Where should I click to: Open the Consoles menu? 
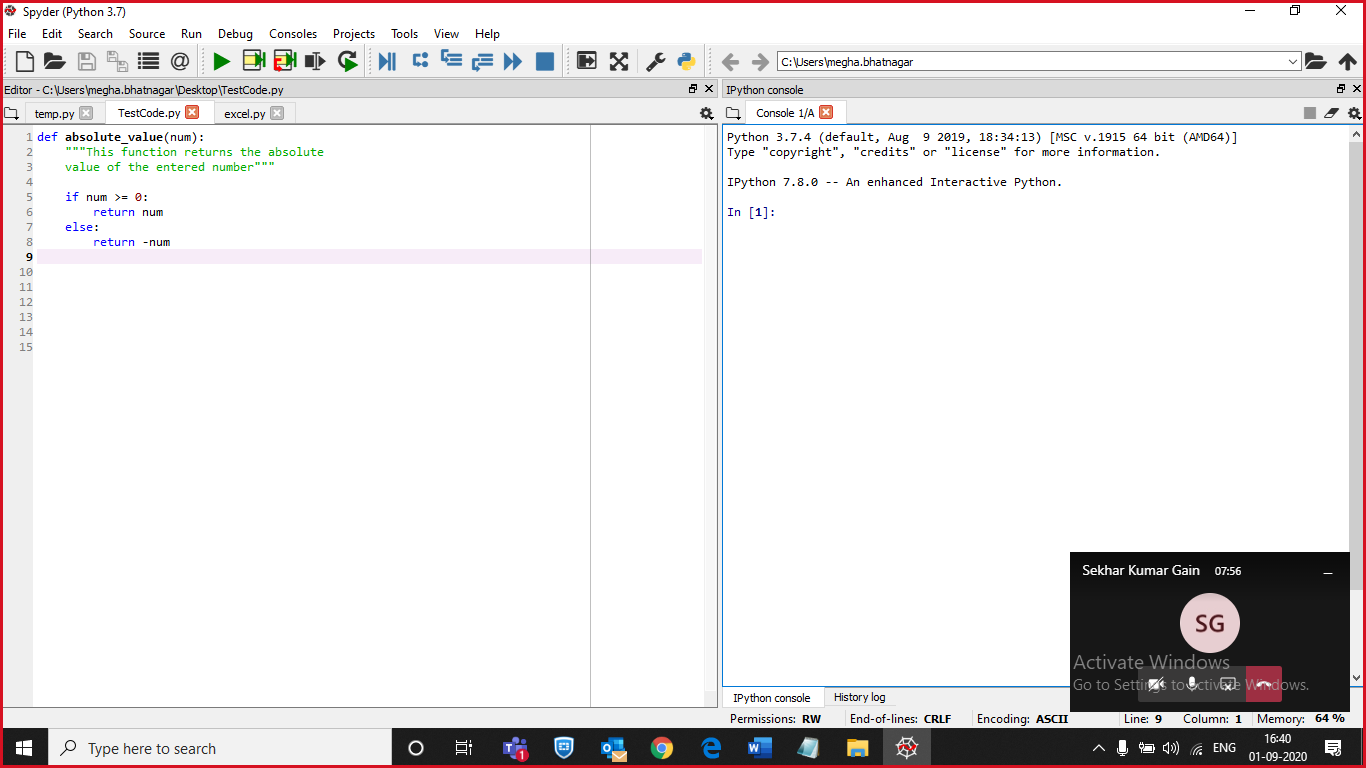(292, 34)
